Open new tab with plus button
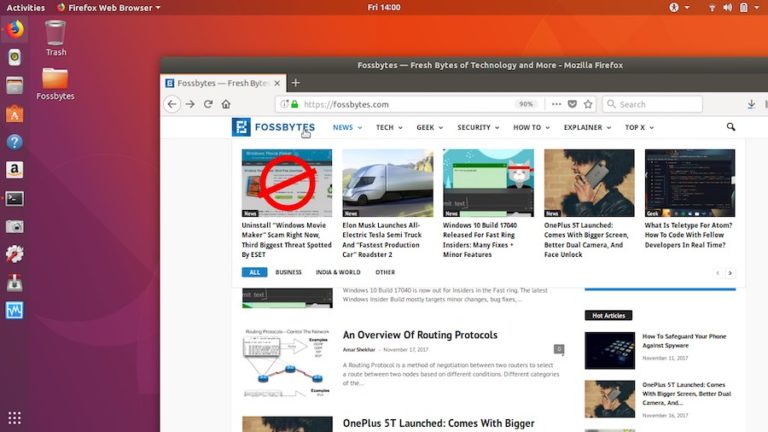Screen dimensions: 768x432 pyautogui.click(x=295, y=83)
